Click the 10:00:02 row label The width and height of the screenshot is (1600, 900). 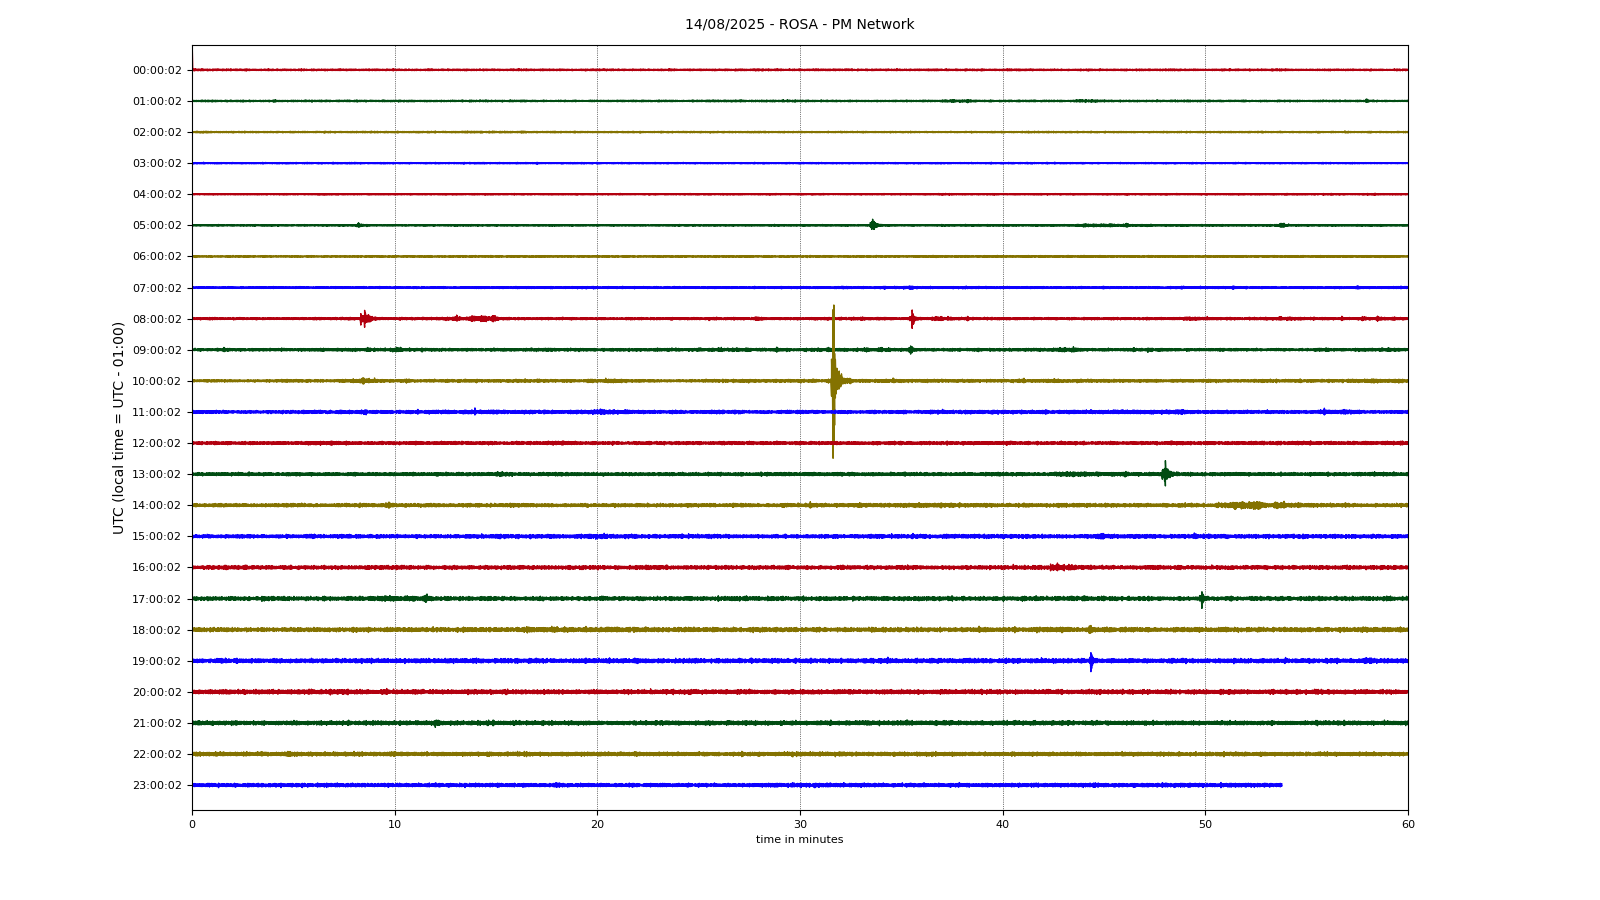[157, 381]
